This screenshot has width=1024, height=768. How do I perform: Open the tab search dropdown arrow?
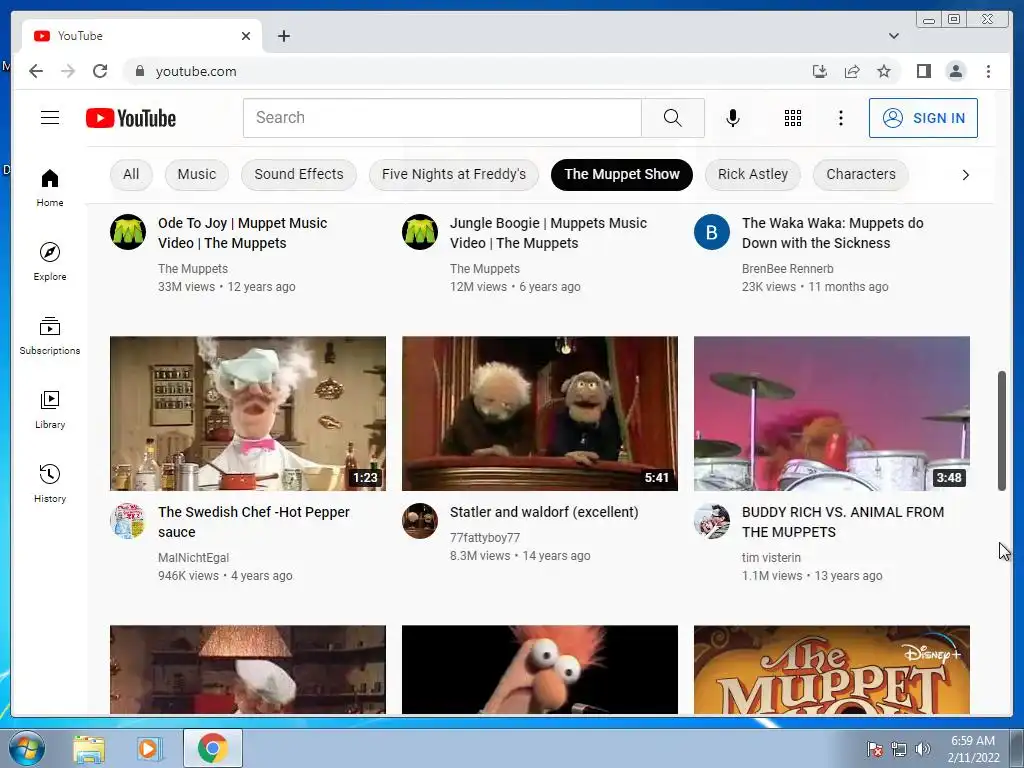893,36
